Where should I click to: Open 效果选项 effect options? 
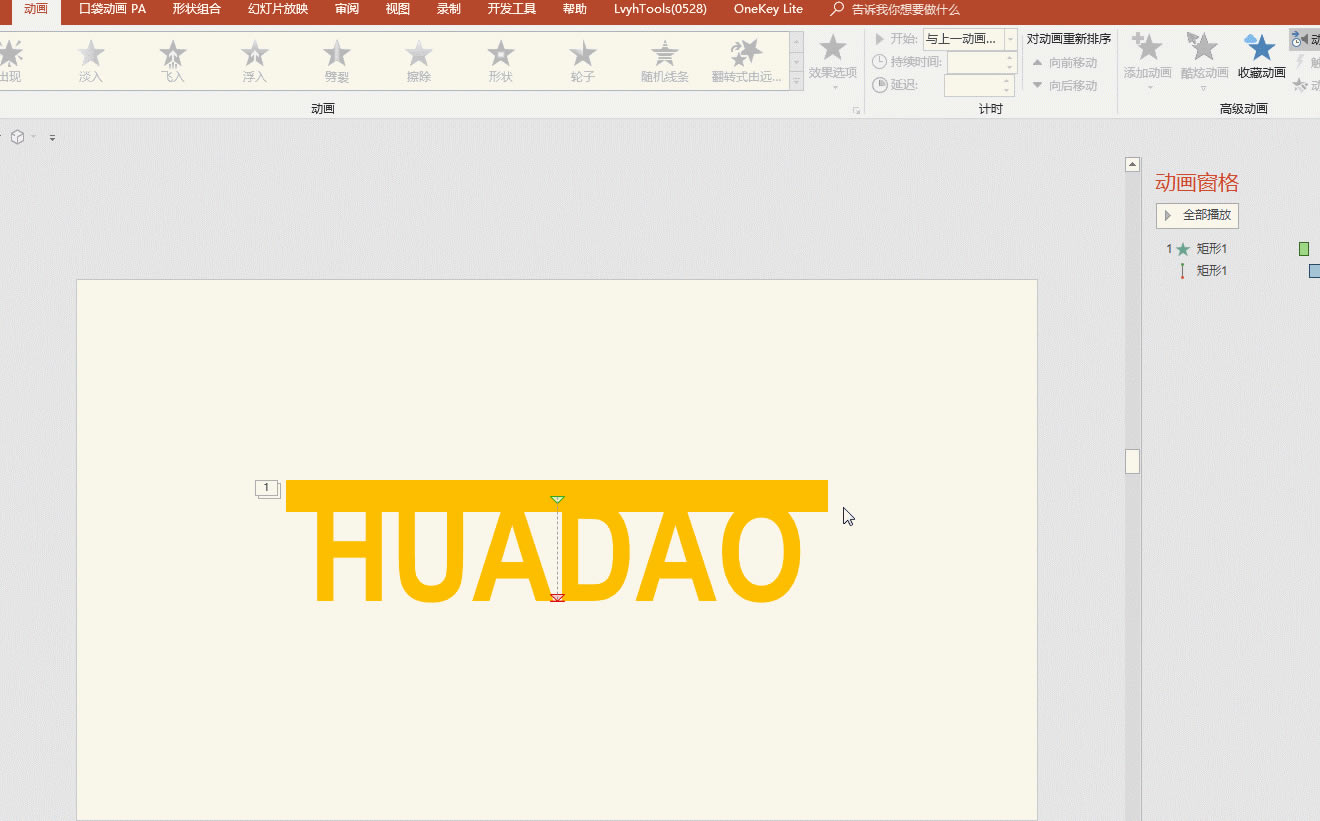click(833, 61)
